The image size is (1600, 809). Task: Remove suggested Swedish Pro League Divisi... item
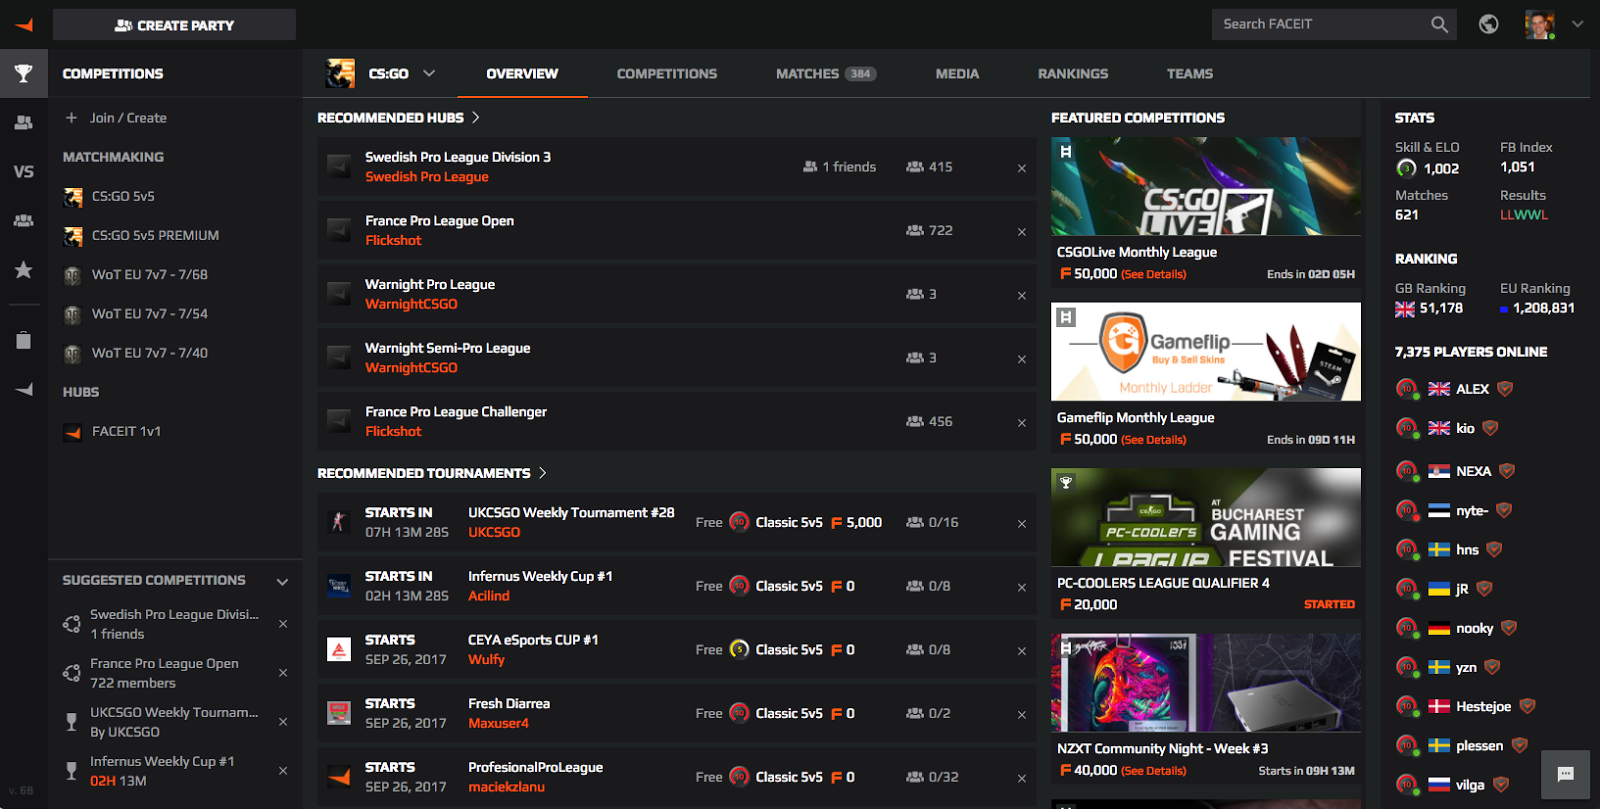[283, 624]
